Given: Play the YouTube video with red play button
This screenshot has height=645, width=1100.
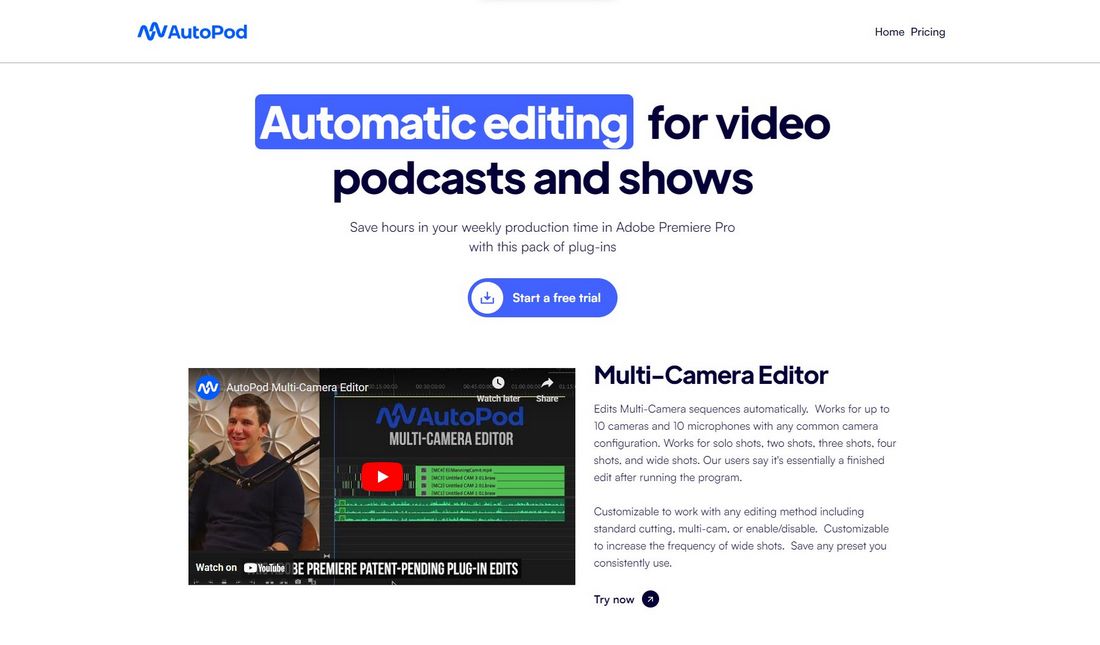Looking at the screenshot, I should pyautogui.click(x=382, y=477).
